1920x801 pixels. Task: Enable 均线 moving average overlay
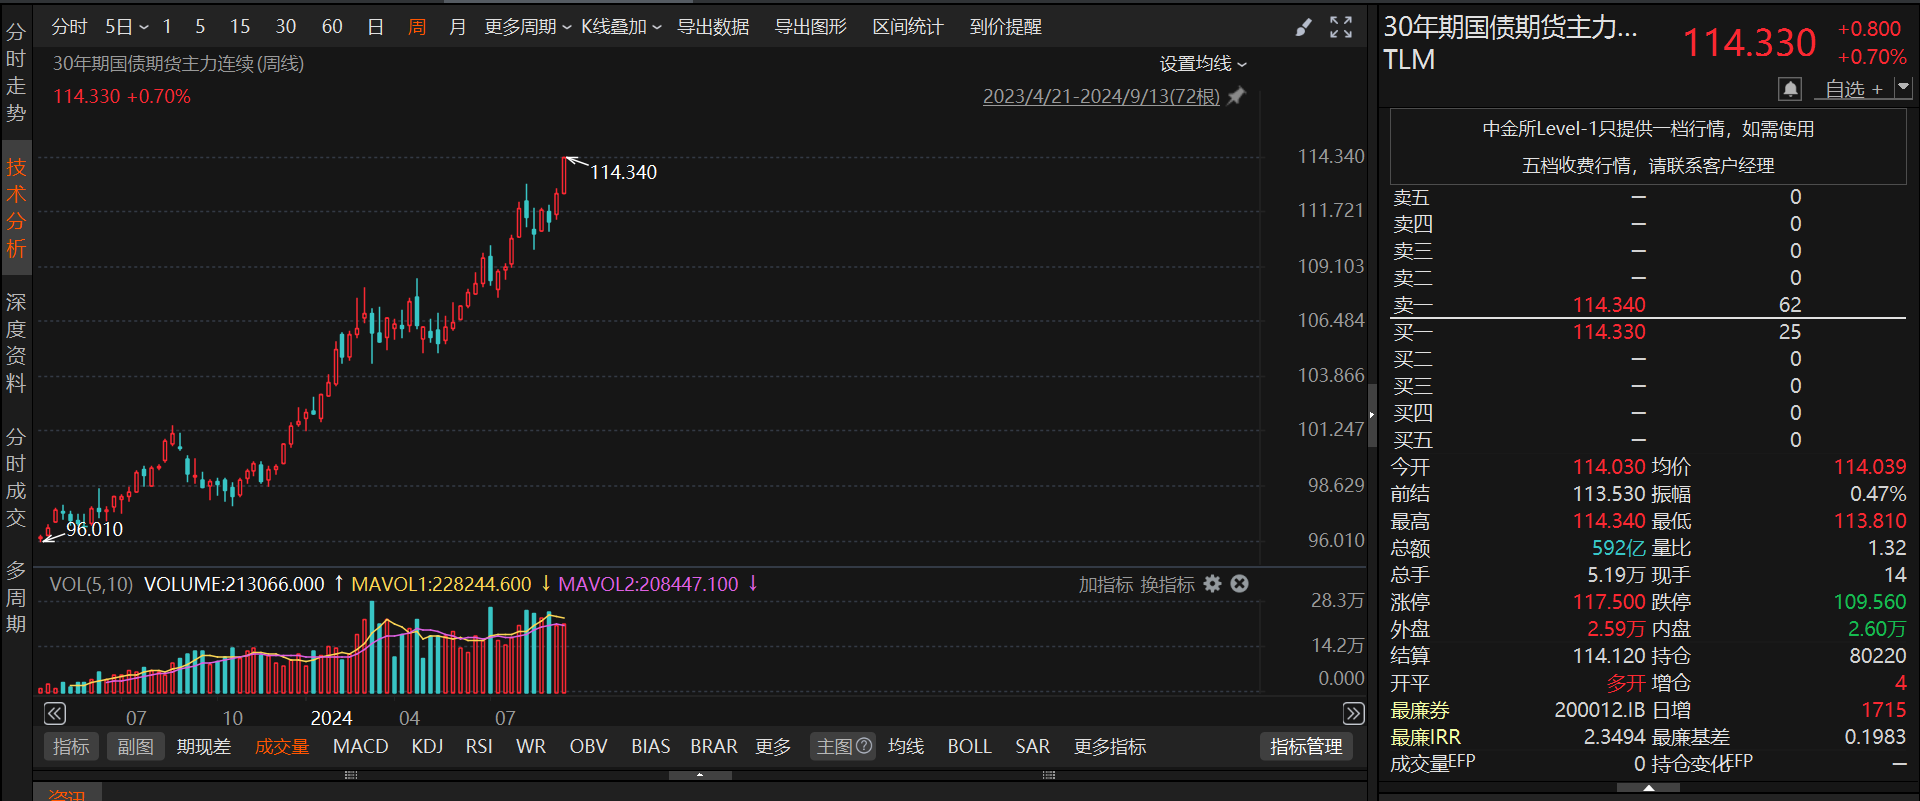pos(906,747)
